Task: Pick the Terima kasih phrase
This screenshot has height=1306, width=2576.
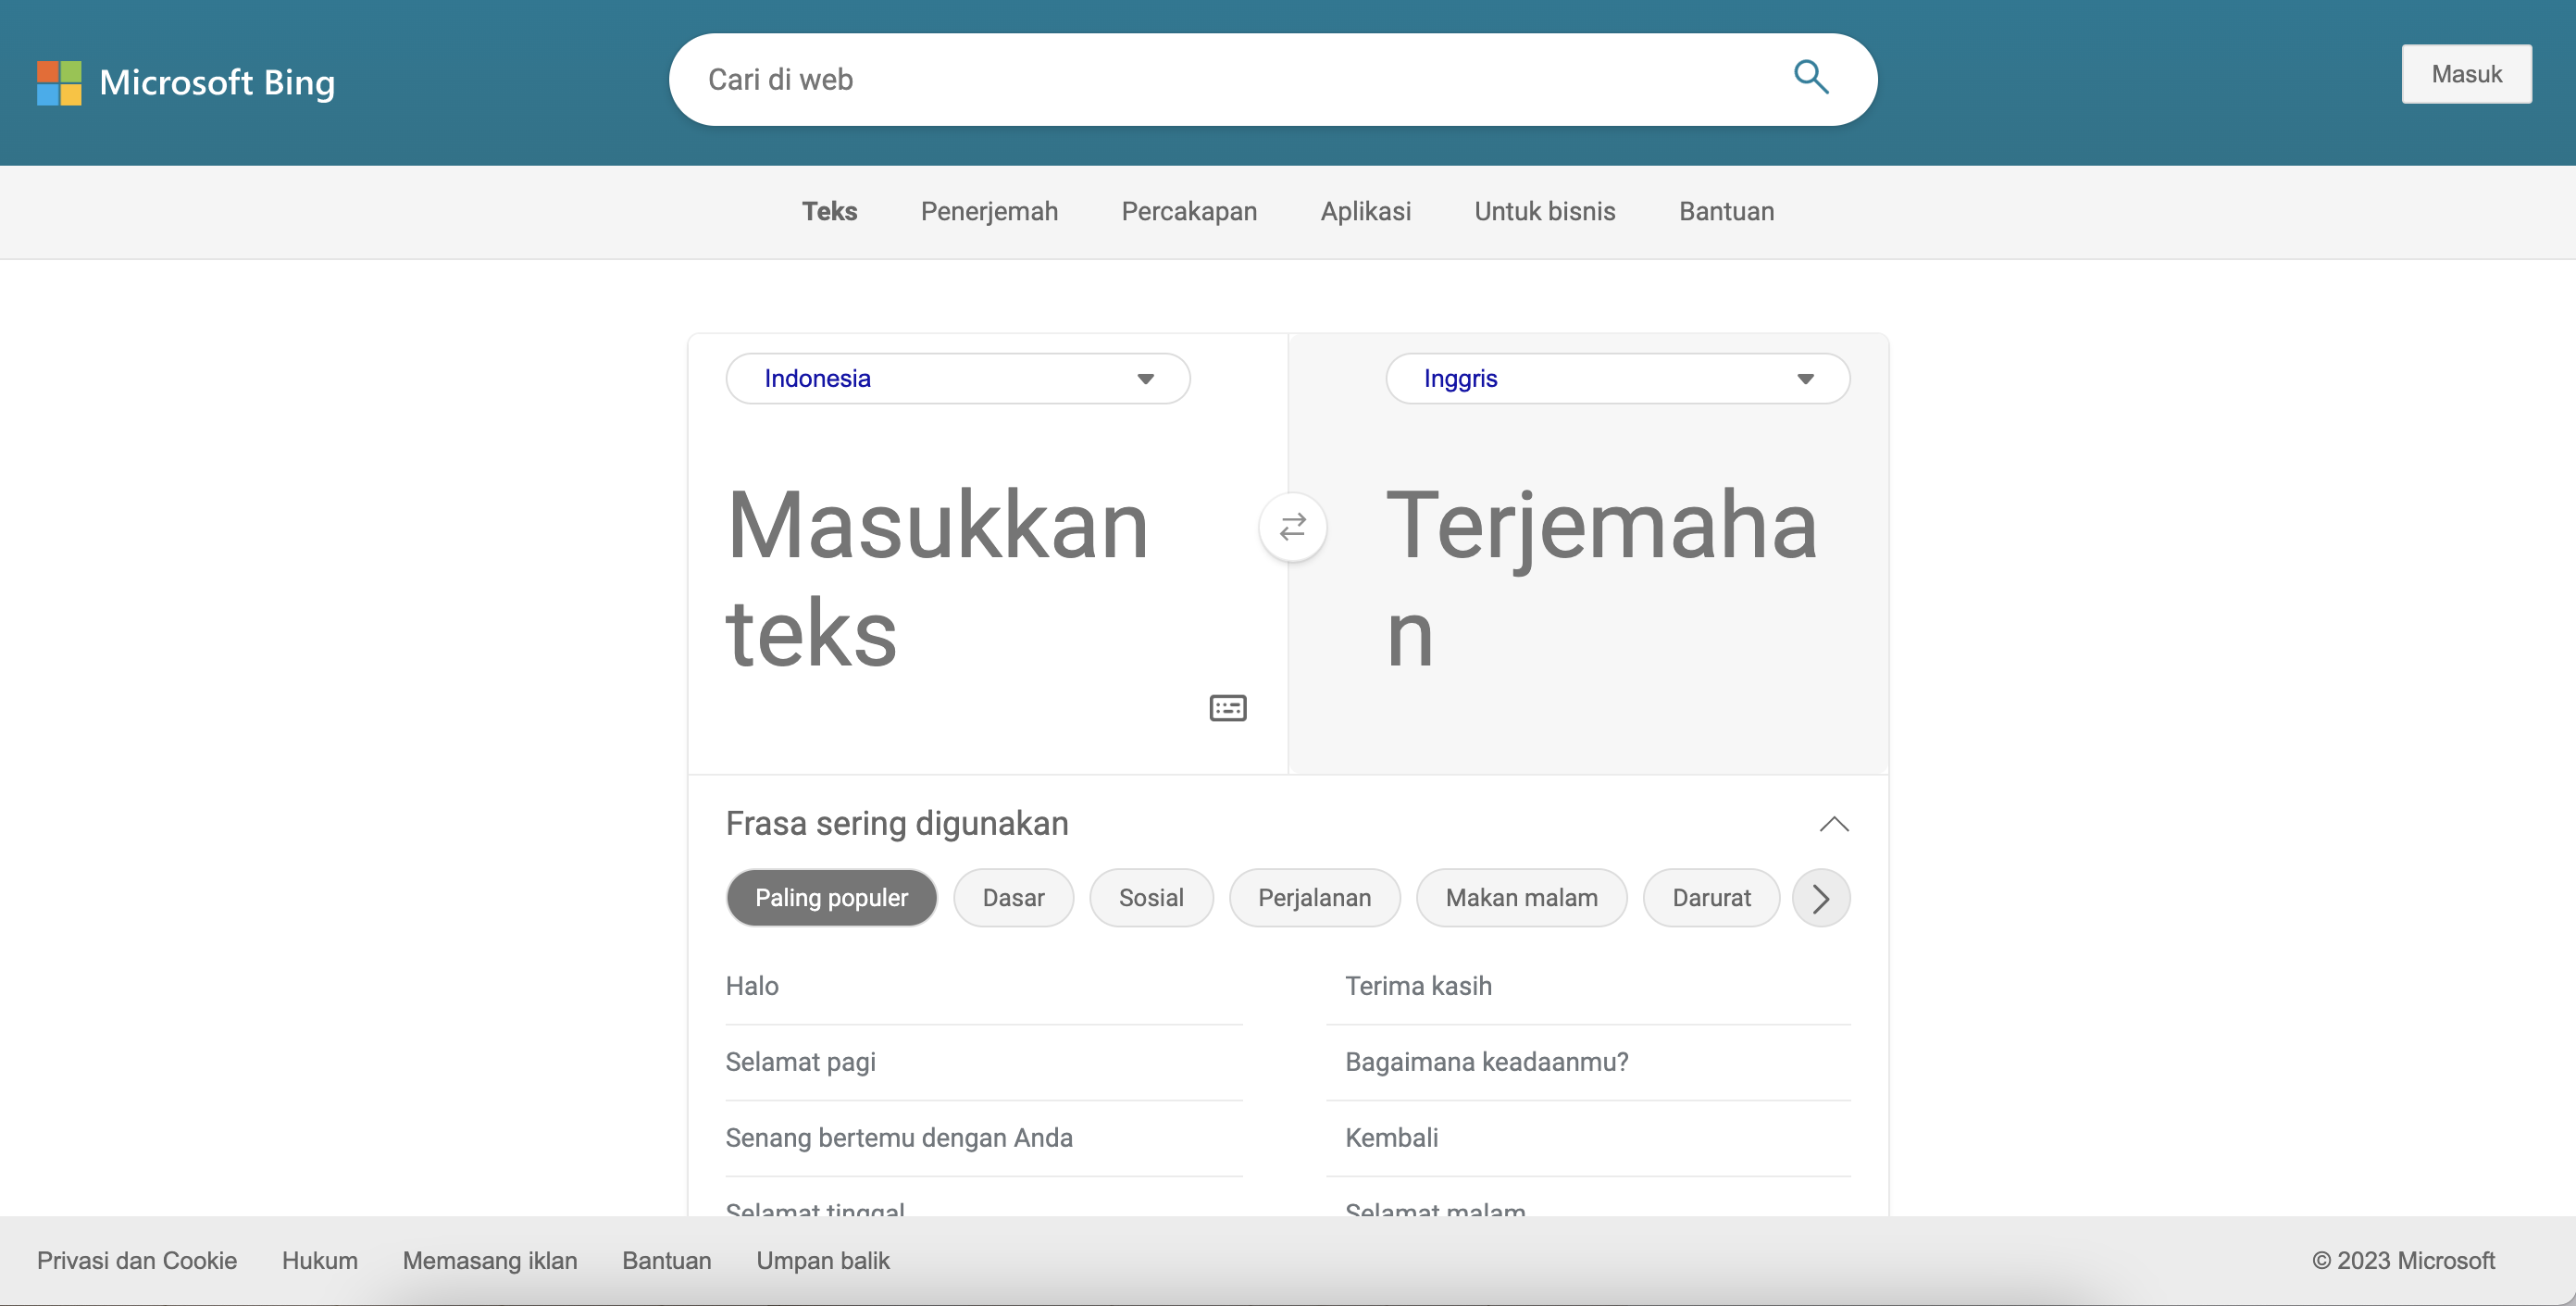Action: [1418, 986]
